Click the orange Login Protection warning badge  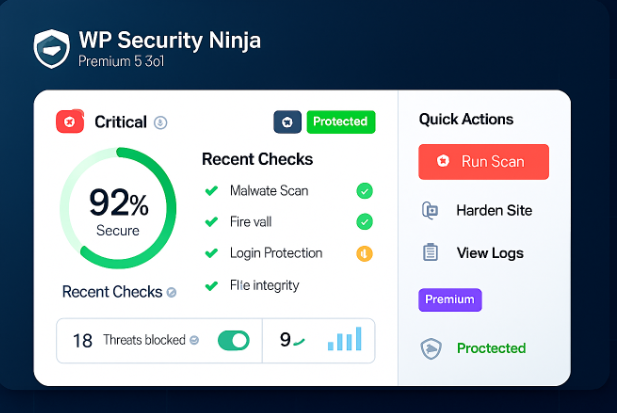364,253
